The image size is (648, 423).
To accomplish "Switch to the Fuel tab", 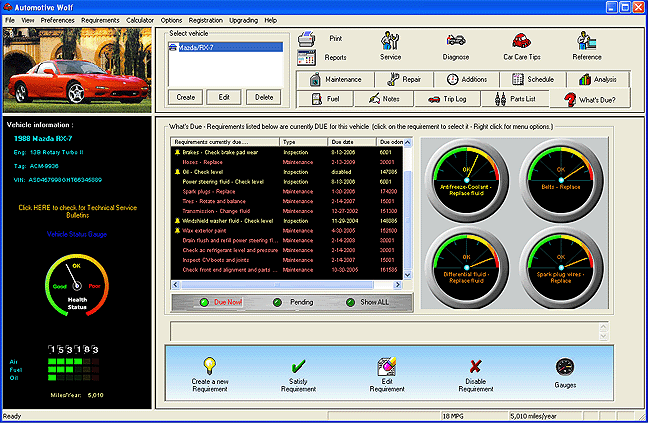I will pos(327,99).
